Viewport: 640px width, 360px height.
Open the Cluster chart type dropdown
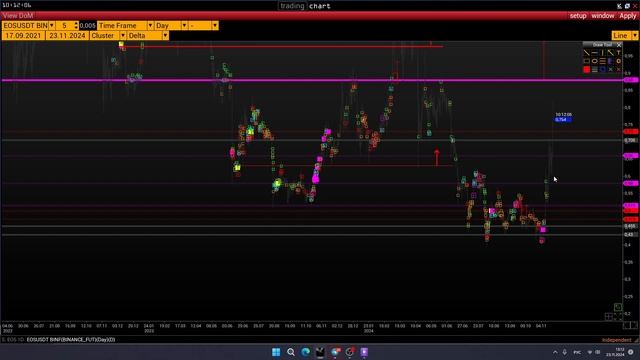pos(122,36)
